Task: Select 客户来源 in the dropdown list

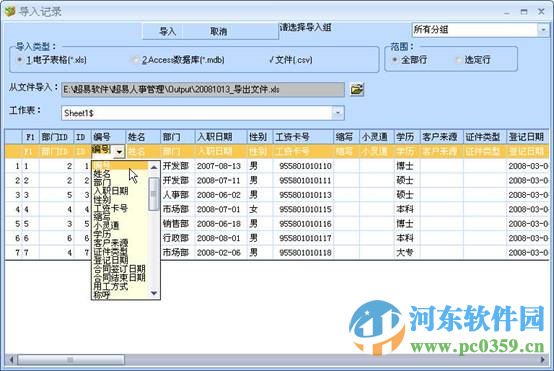Action: (111, 243)
